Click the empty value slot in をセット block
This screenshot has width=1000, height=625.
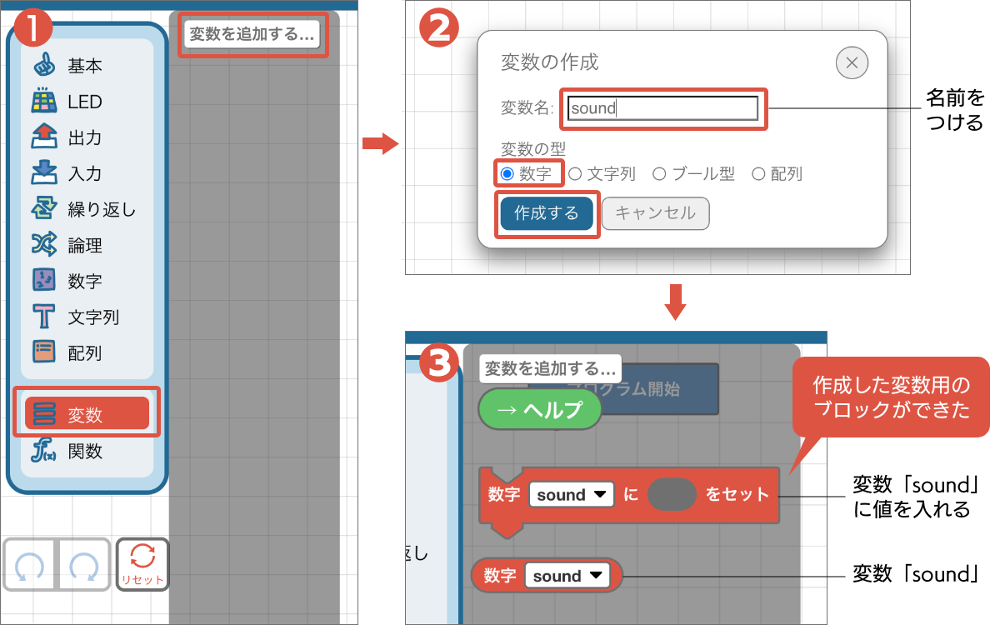[x=672, y=494]
